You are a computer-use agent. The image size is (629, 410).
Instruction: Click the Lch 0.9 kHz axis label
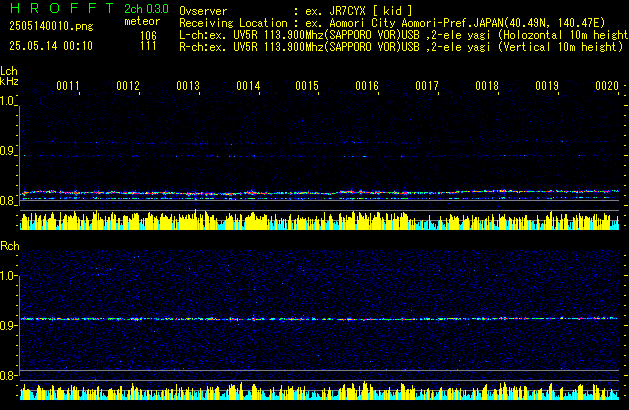[x=7, y=151]
